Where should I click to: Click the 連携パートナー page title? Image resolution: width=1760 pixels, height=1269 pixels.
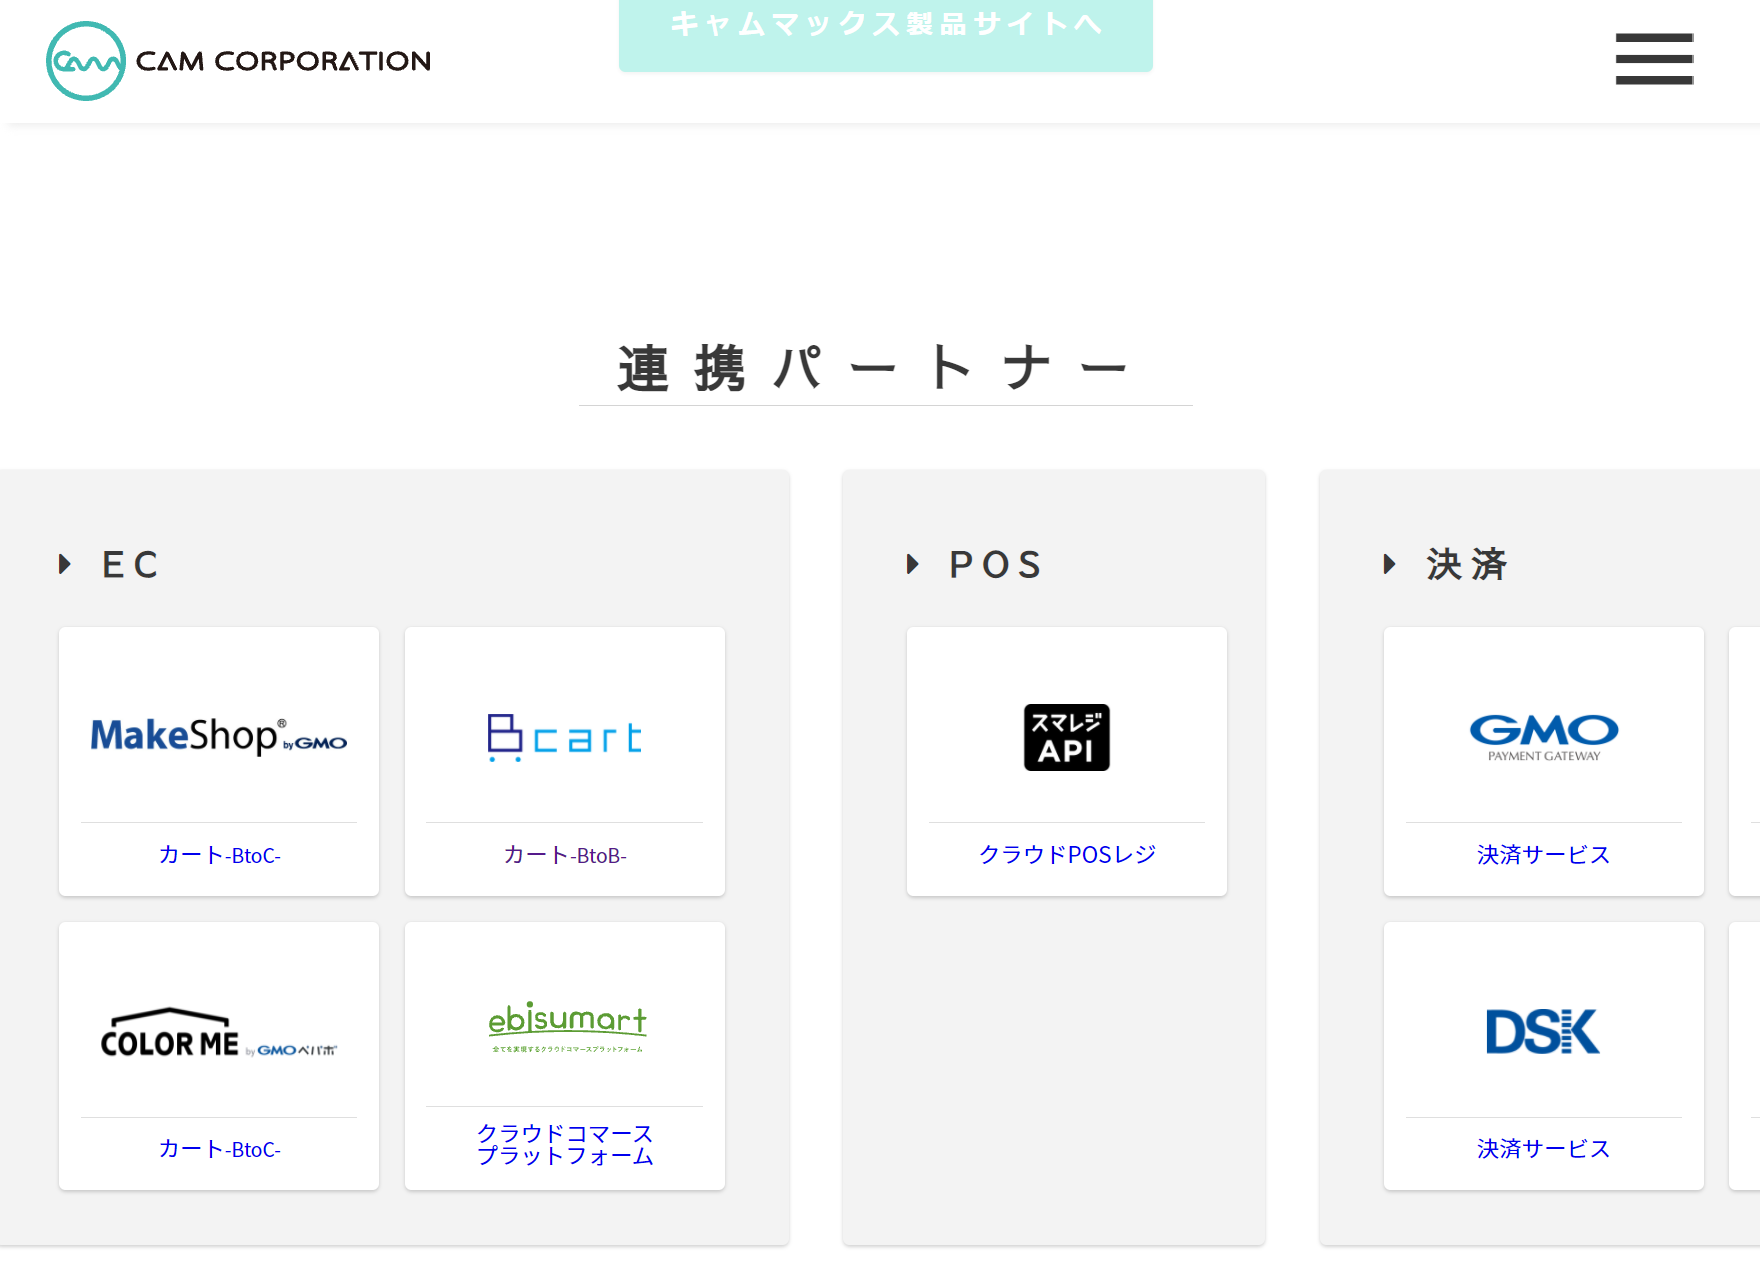tap(873, 368)
